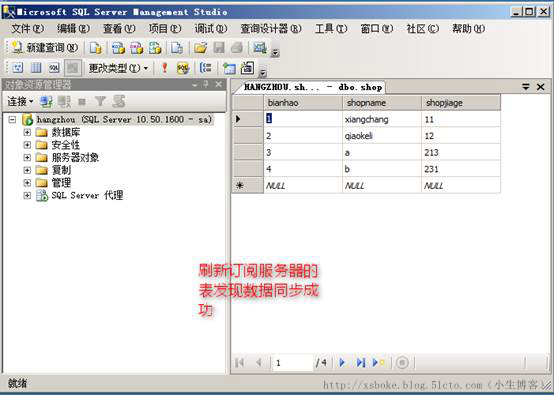Click the Connect Object Explorer icon

[46, 102]
